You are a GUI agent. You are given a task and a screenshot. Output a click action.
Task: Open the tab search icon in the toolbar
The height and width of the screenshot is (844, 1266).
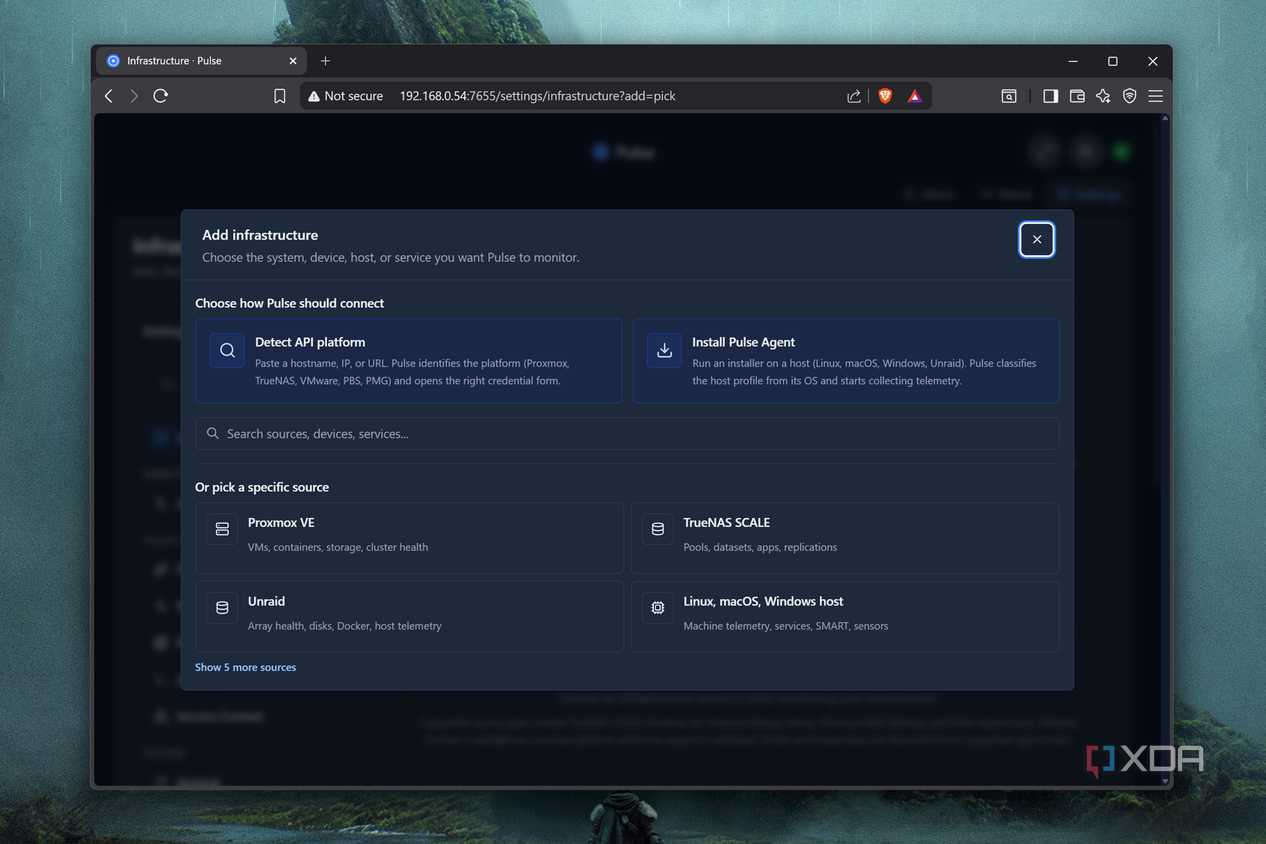coord(1009,96)
